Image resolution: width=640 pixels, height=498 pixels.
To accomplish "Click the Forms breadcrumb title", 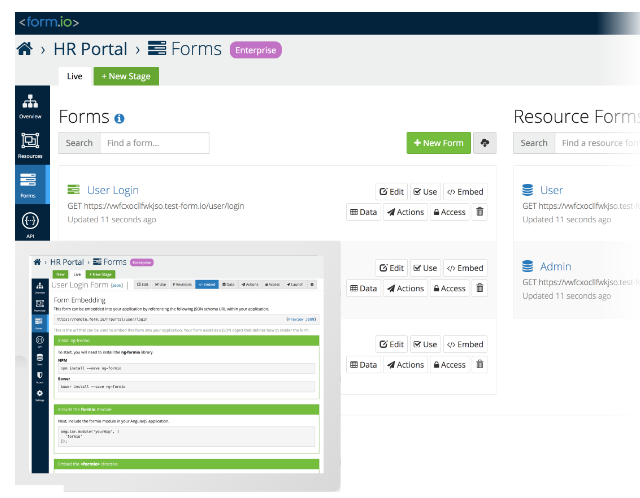I will [196, 49].
